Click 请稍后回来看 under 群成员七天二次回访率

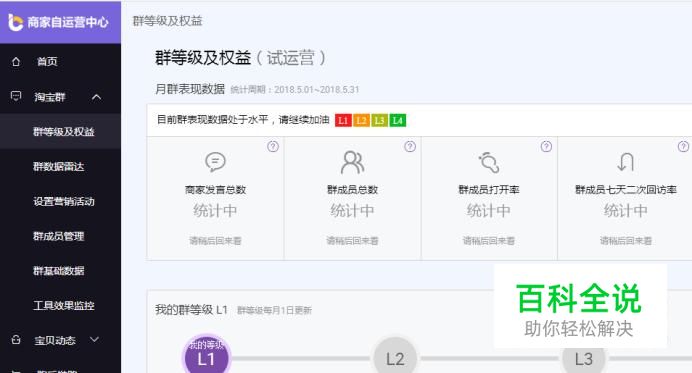[x=626, y=241]
